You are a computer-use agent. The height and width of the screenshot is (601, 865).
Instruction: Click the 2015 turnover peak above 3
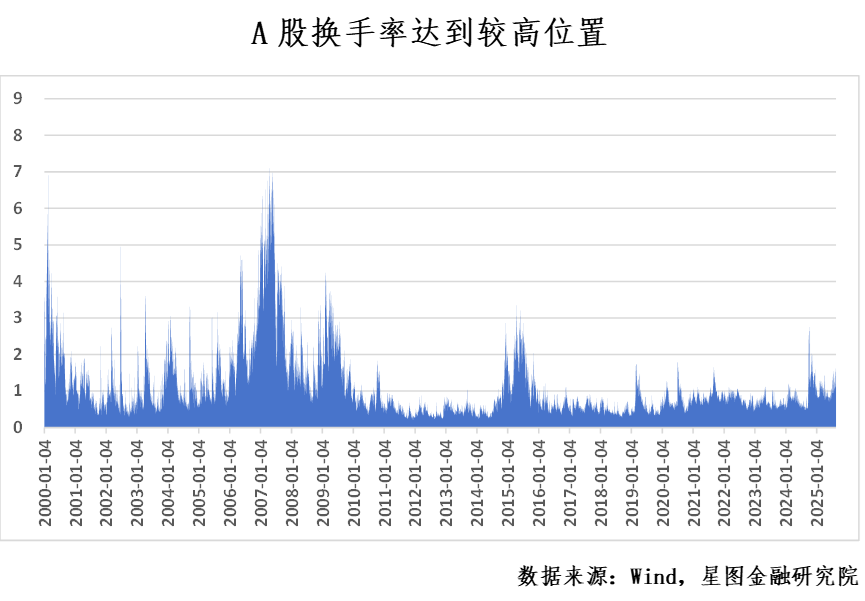point(517,307)
